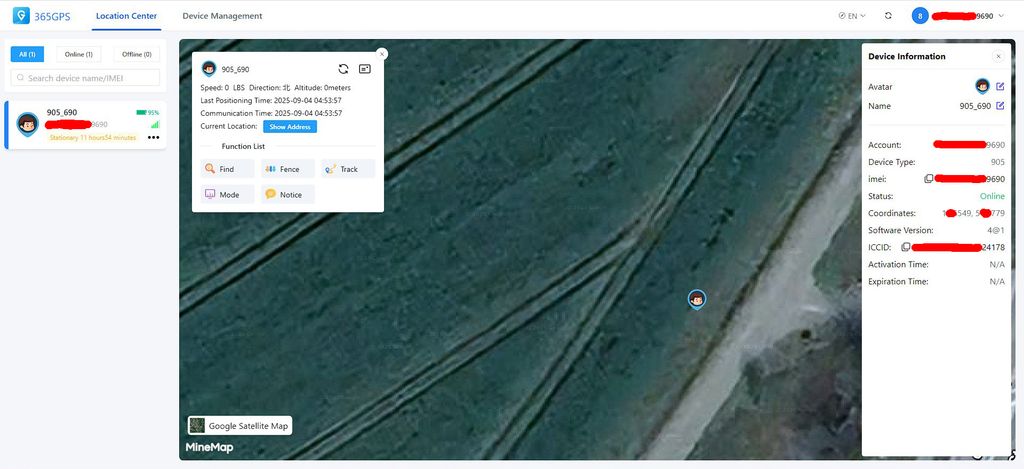This screenshot has height=469, width=1024.
Task: Filter devices by Online (1)
Action: [x=78, y=54]
